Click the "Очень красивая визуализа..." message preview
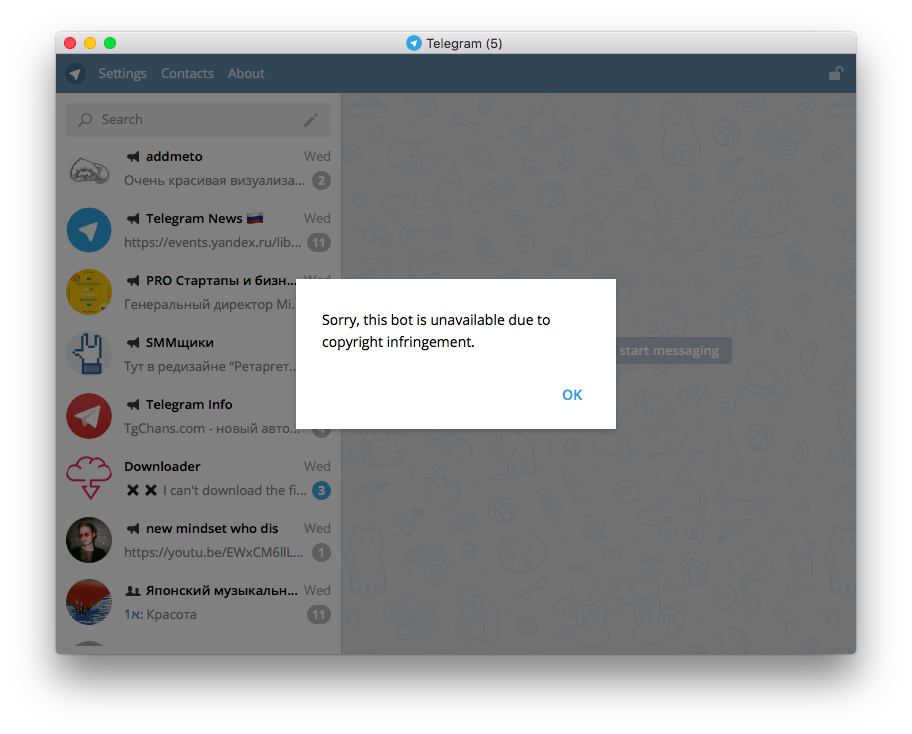The width and height of the screenshot is (912, 734). click(x=214, y=181)
